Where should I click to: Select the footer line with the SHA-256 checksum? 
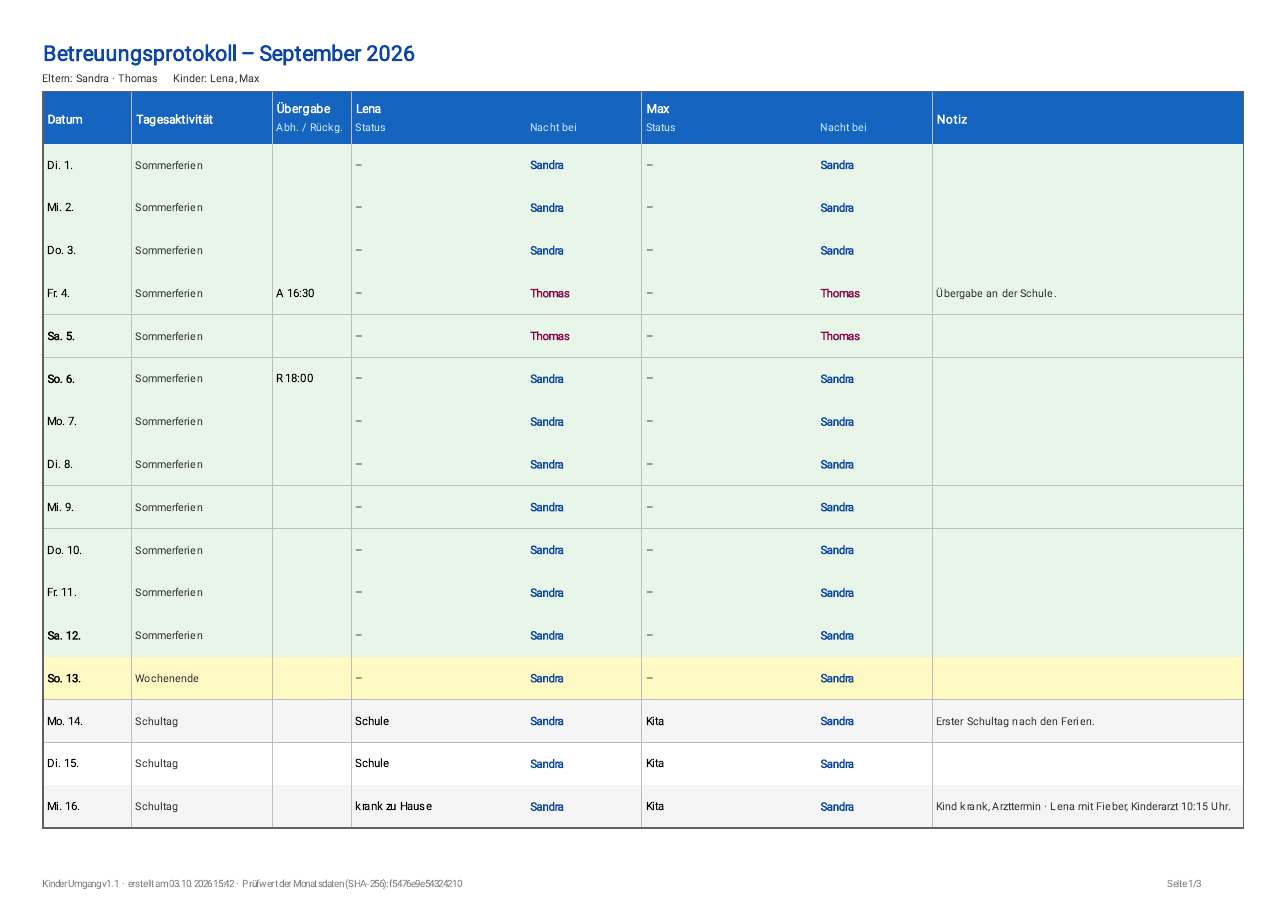coord(252,884)
